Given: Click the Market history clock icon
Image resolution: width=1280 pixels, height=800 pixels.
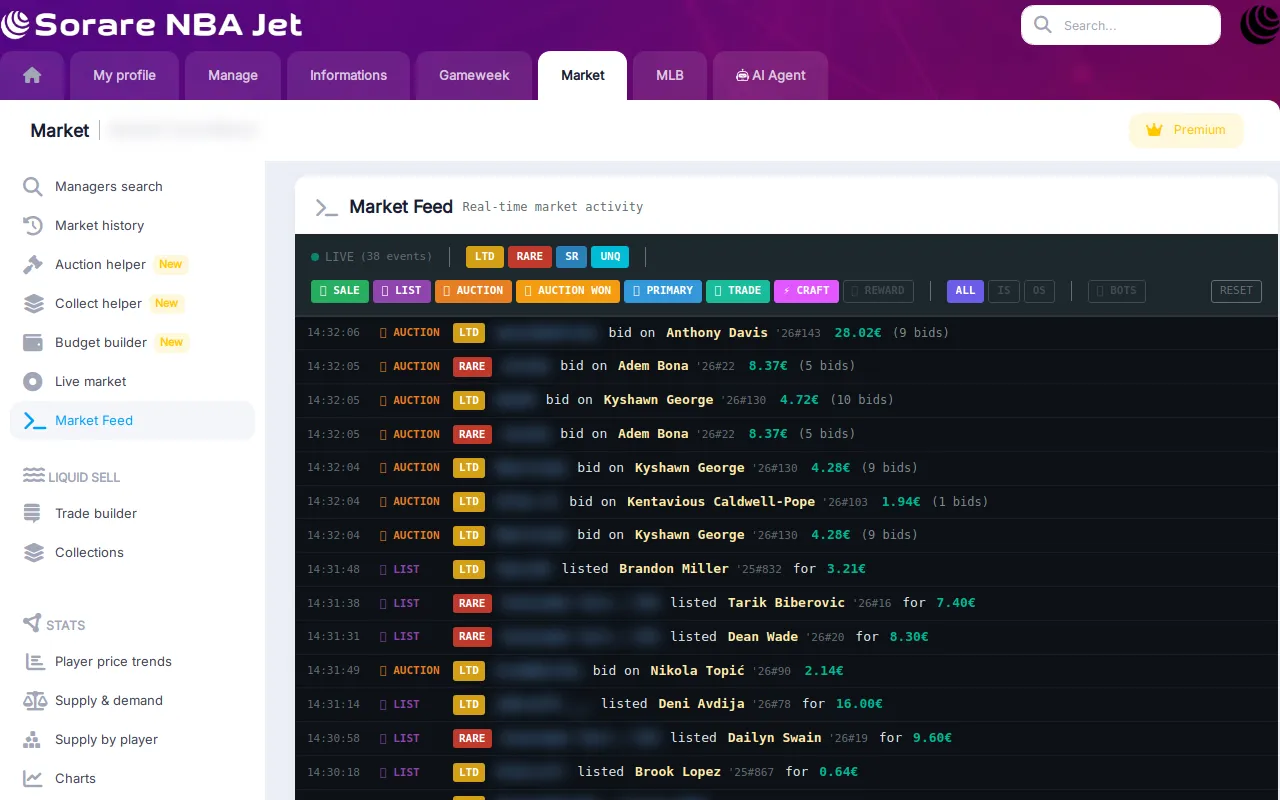Looking at the screenshot, I should pyautogui.click(x=33, y=226).
